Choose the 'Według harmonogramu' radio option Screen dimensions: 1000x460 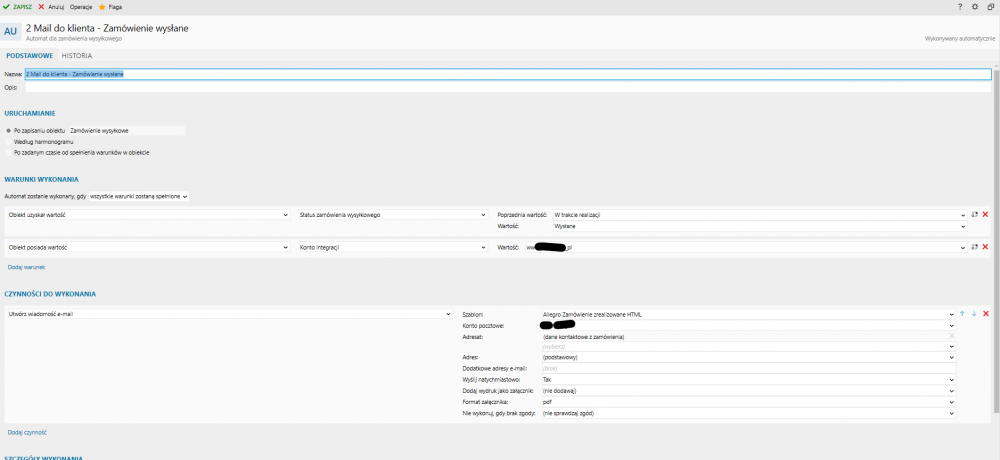point(9,141)
